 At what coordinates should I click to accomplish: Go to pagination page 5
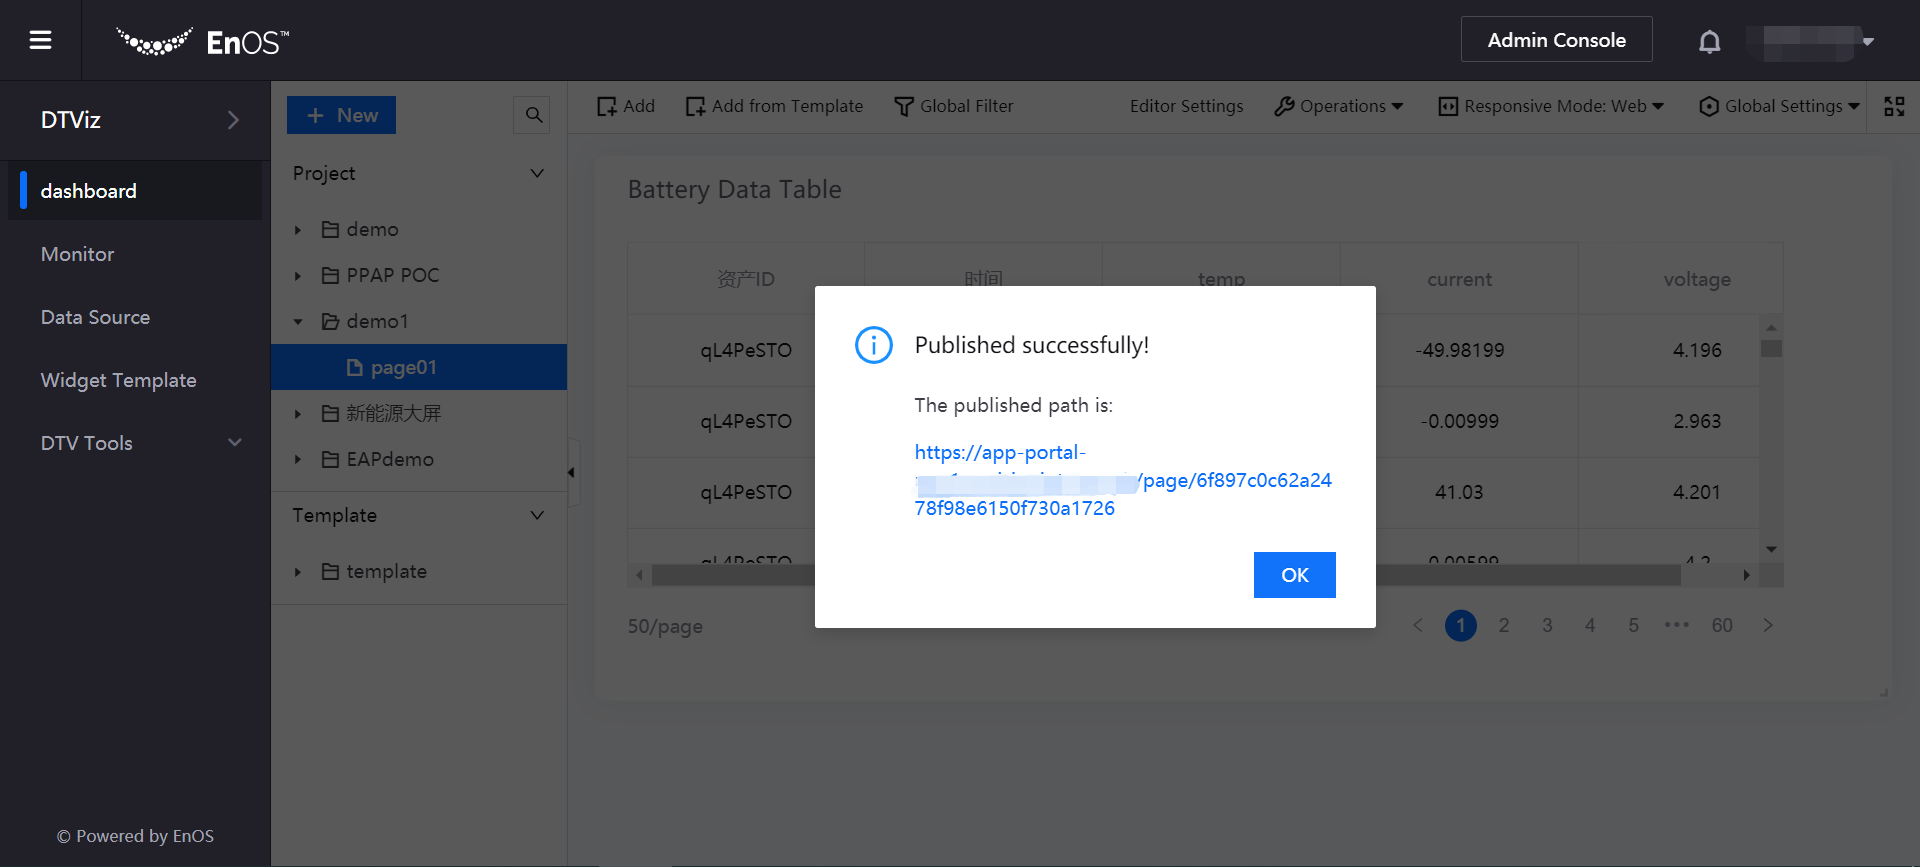coord(1633,626)
